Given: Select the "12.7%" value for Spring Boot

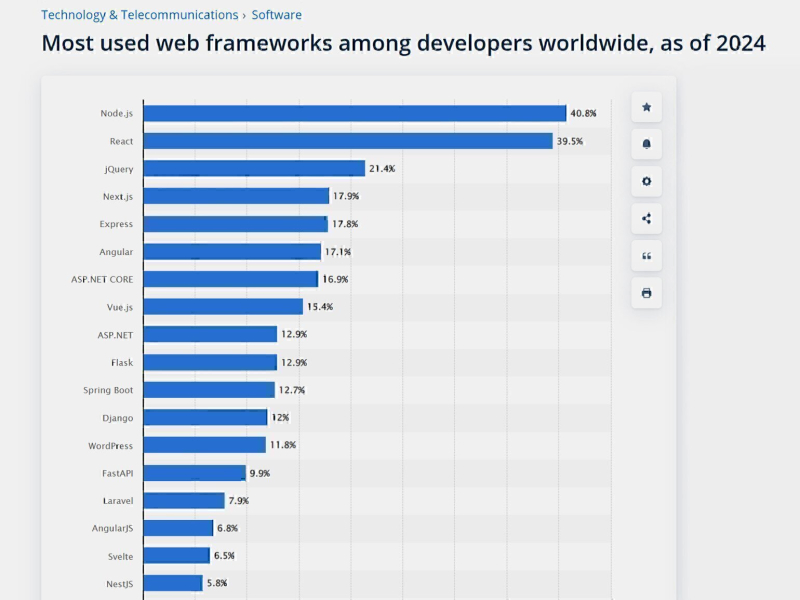Looking at the screenshot, I should click(x=292, y=390).
